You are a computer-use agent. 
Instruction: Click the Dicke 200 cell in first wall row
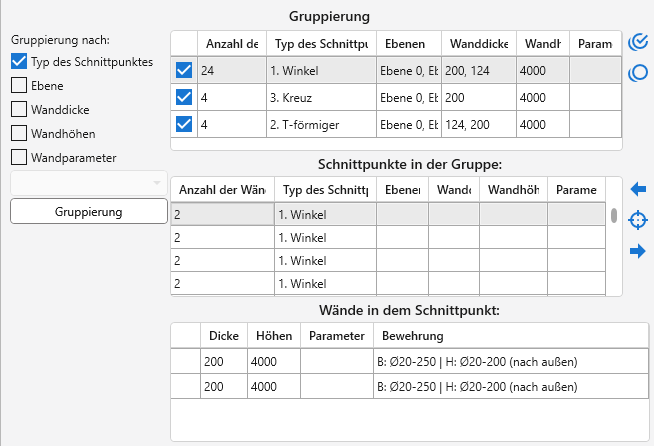[x=224, y=361]
